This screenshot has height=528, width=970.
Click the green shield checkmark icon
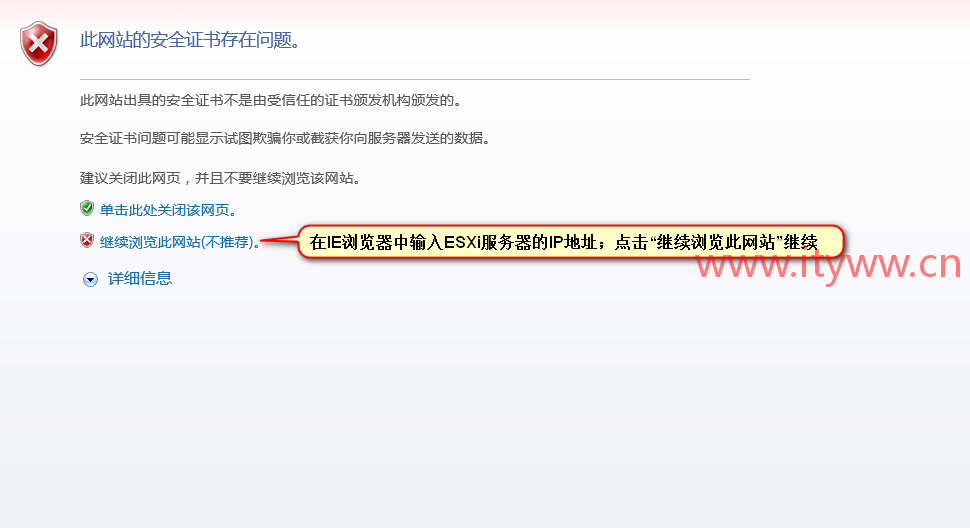(x=87, y=208)
